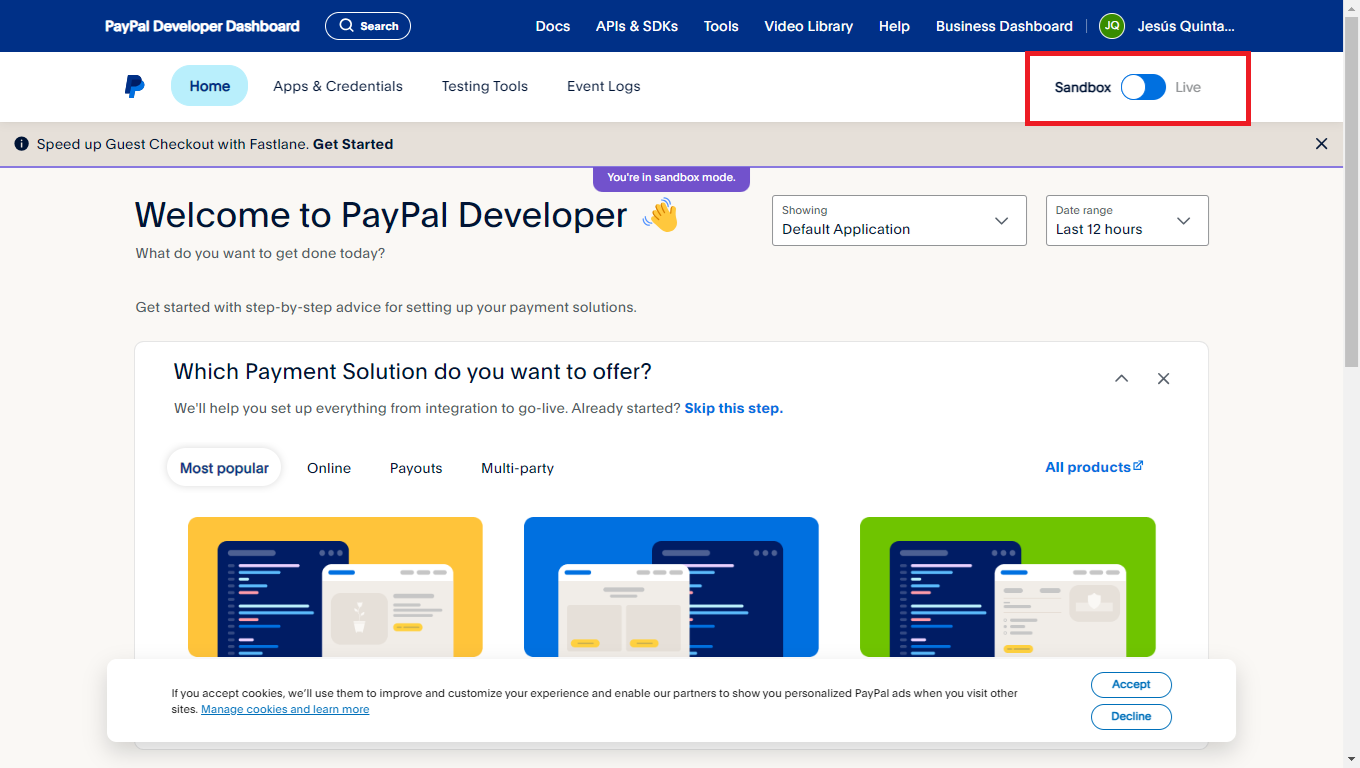The image size is (1360, 768).
Task: Click the 'Welcome to PayPal Developer' heading
Action: click(381, 215)
